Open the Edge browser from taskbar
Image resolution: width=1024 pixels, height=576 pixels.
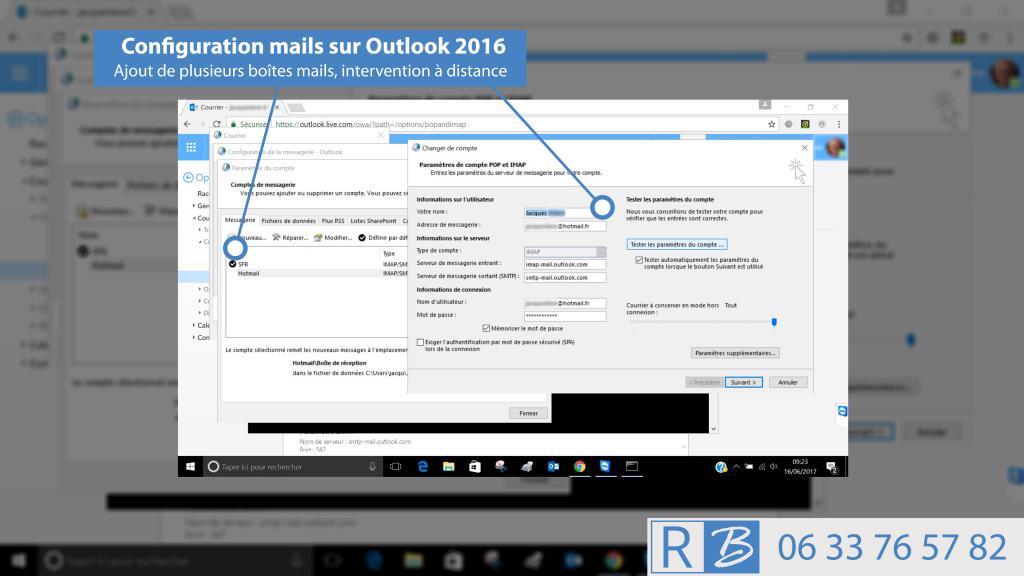click(x=423, y=466)
